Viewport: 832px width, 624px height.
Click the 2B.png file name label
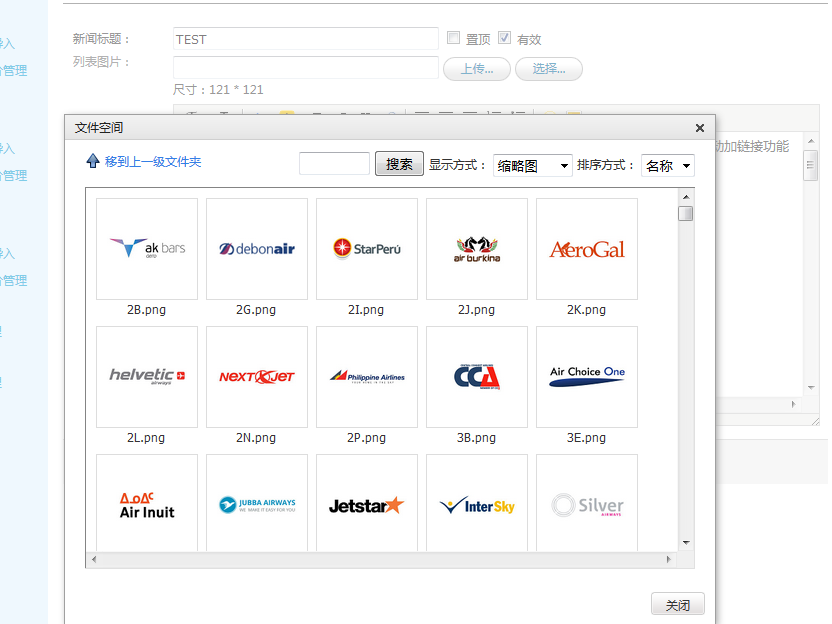[146, 310]
